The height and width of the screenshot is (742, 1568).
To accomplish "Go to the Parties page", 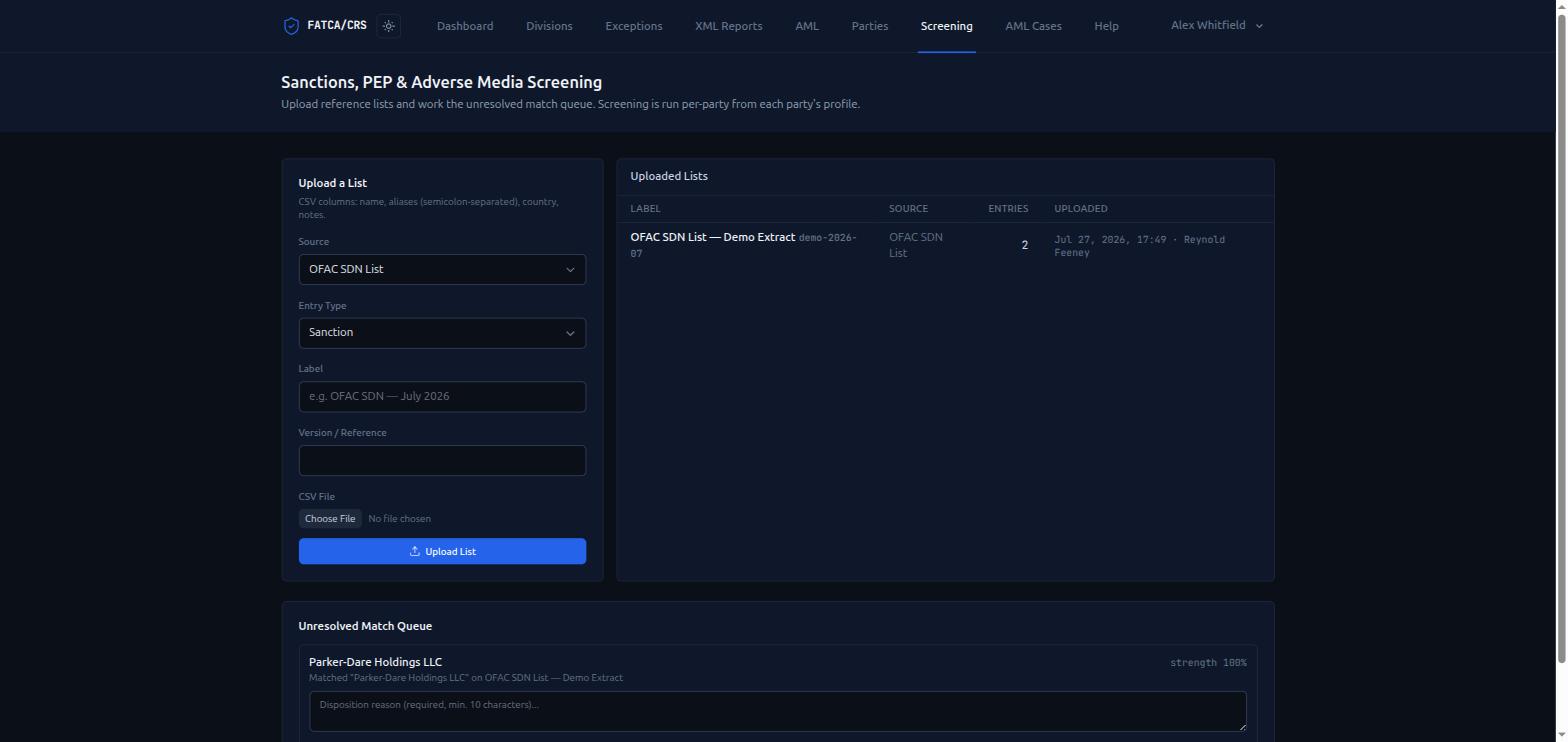I will pos(870,26).
